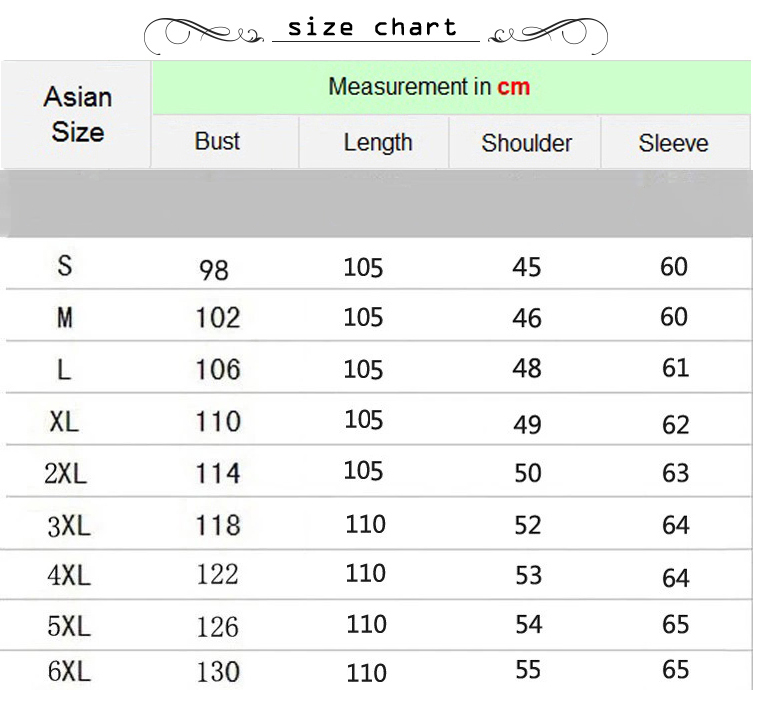Viewport: 761px width, 703px height.
Task: Click the gray band below the headers
Action: point(380,203)
